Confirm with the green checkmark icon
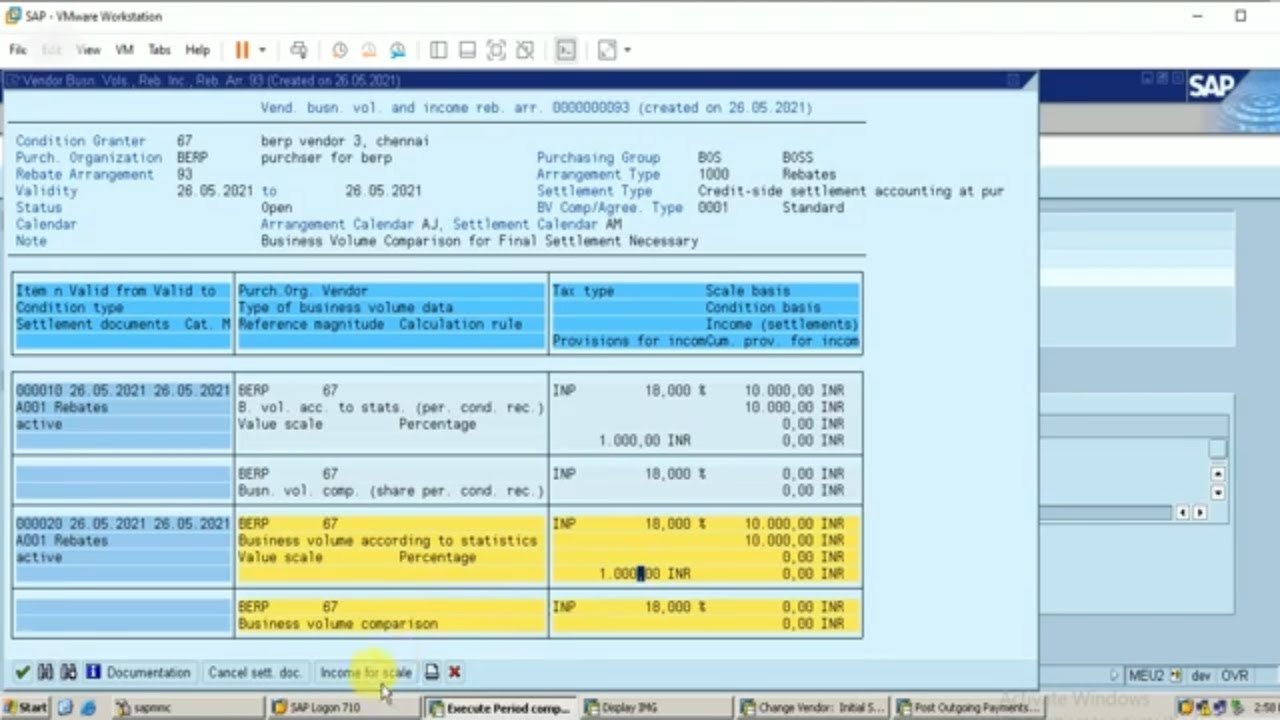Image resolution: width=1280 pixels, height=720 pixels. [x=22, y=672]
